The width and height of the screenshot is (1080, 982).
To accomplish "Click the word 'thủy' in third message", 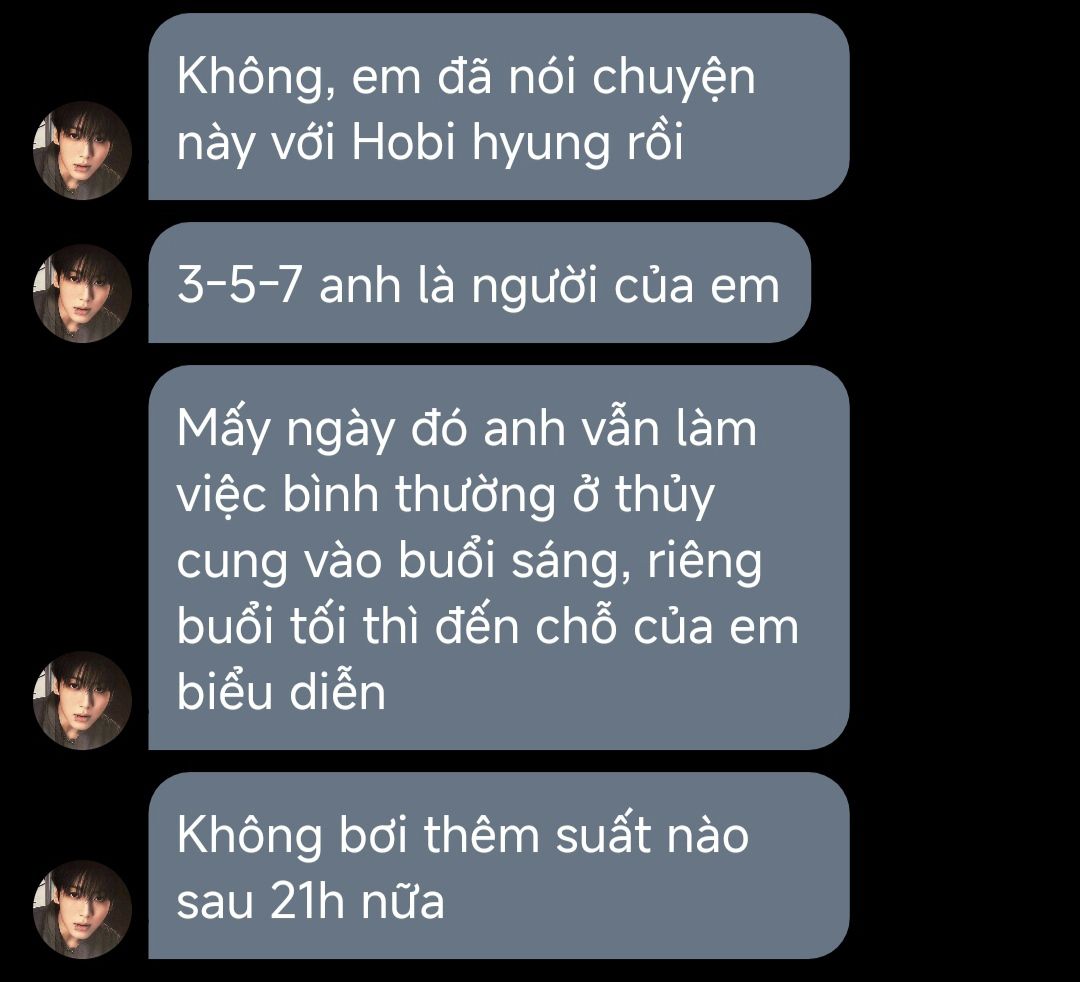I will [x=665, y=496].
